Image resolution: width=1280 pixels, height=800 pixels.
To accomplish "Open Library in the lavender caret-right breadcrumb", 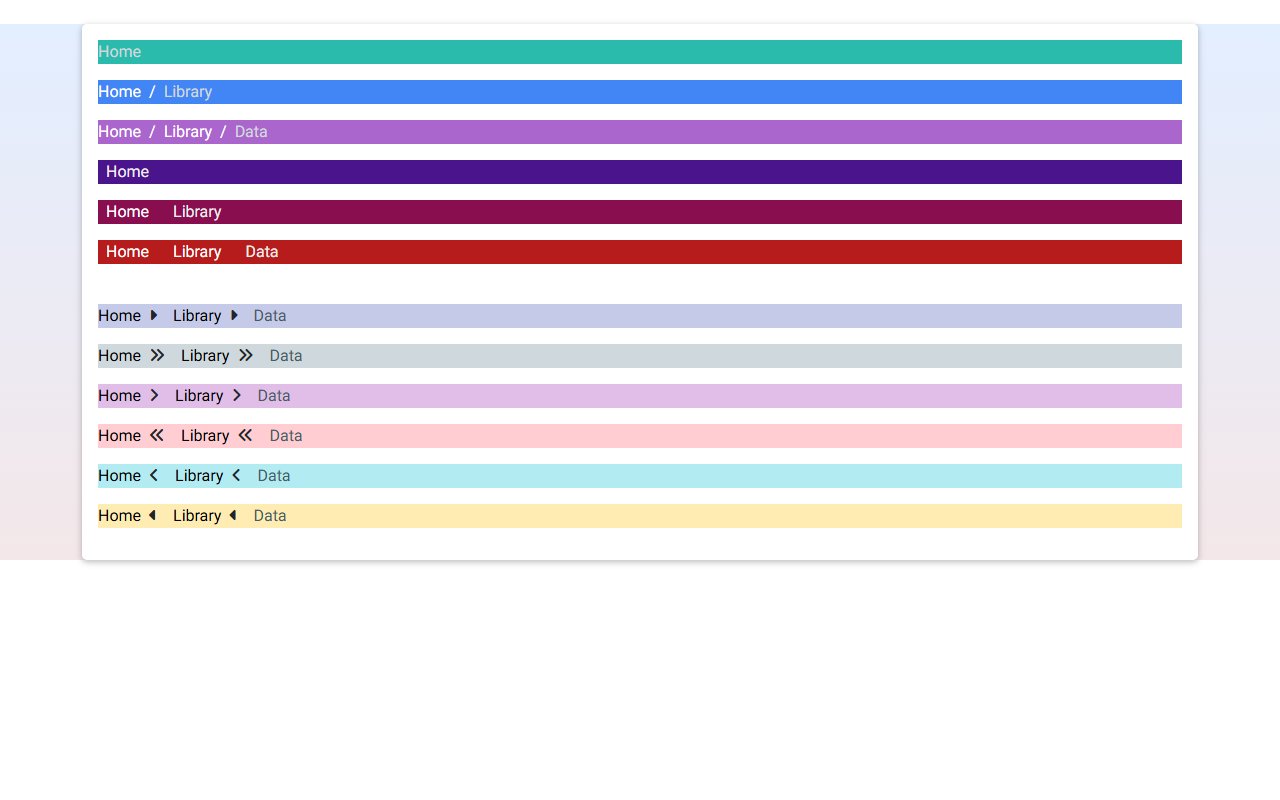I will pos(197,316).
